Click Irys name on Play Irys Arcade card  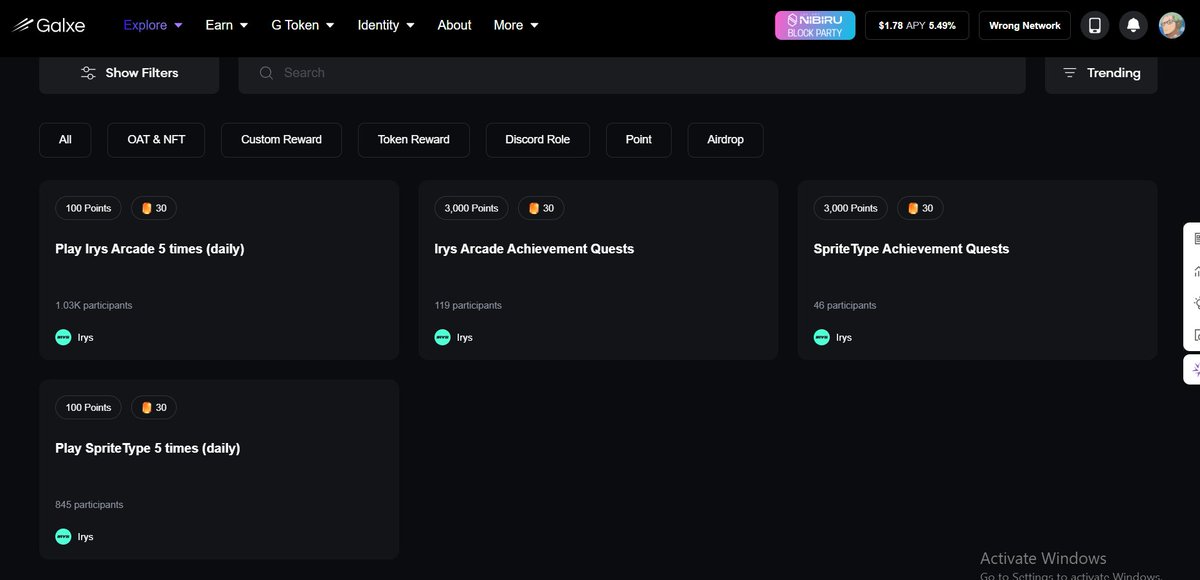(x=85, y=338)
